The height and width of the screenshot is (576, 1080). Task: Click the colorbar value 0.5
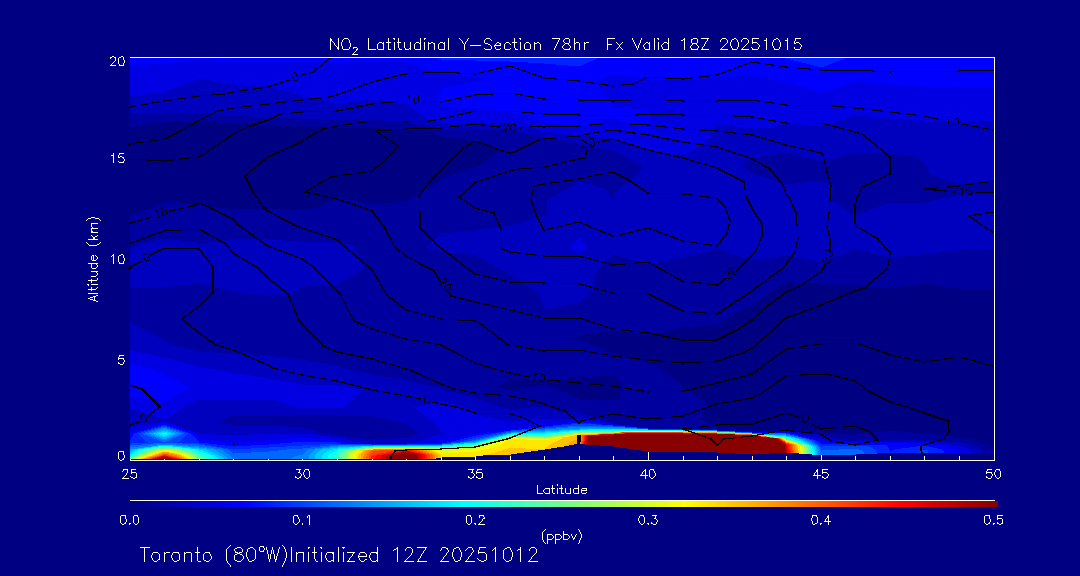click(x=994, y=520)
